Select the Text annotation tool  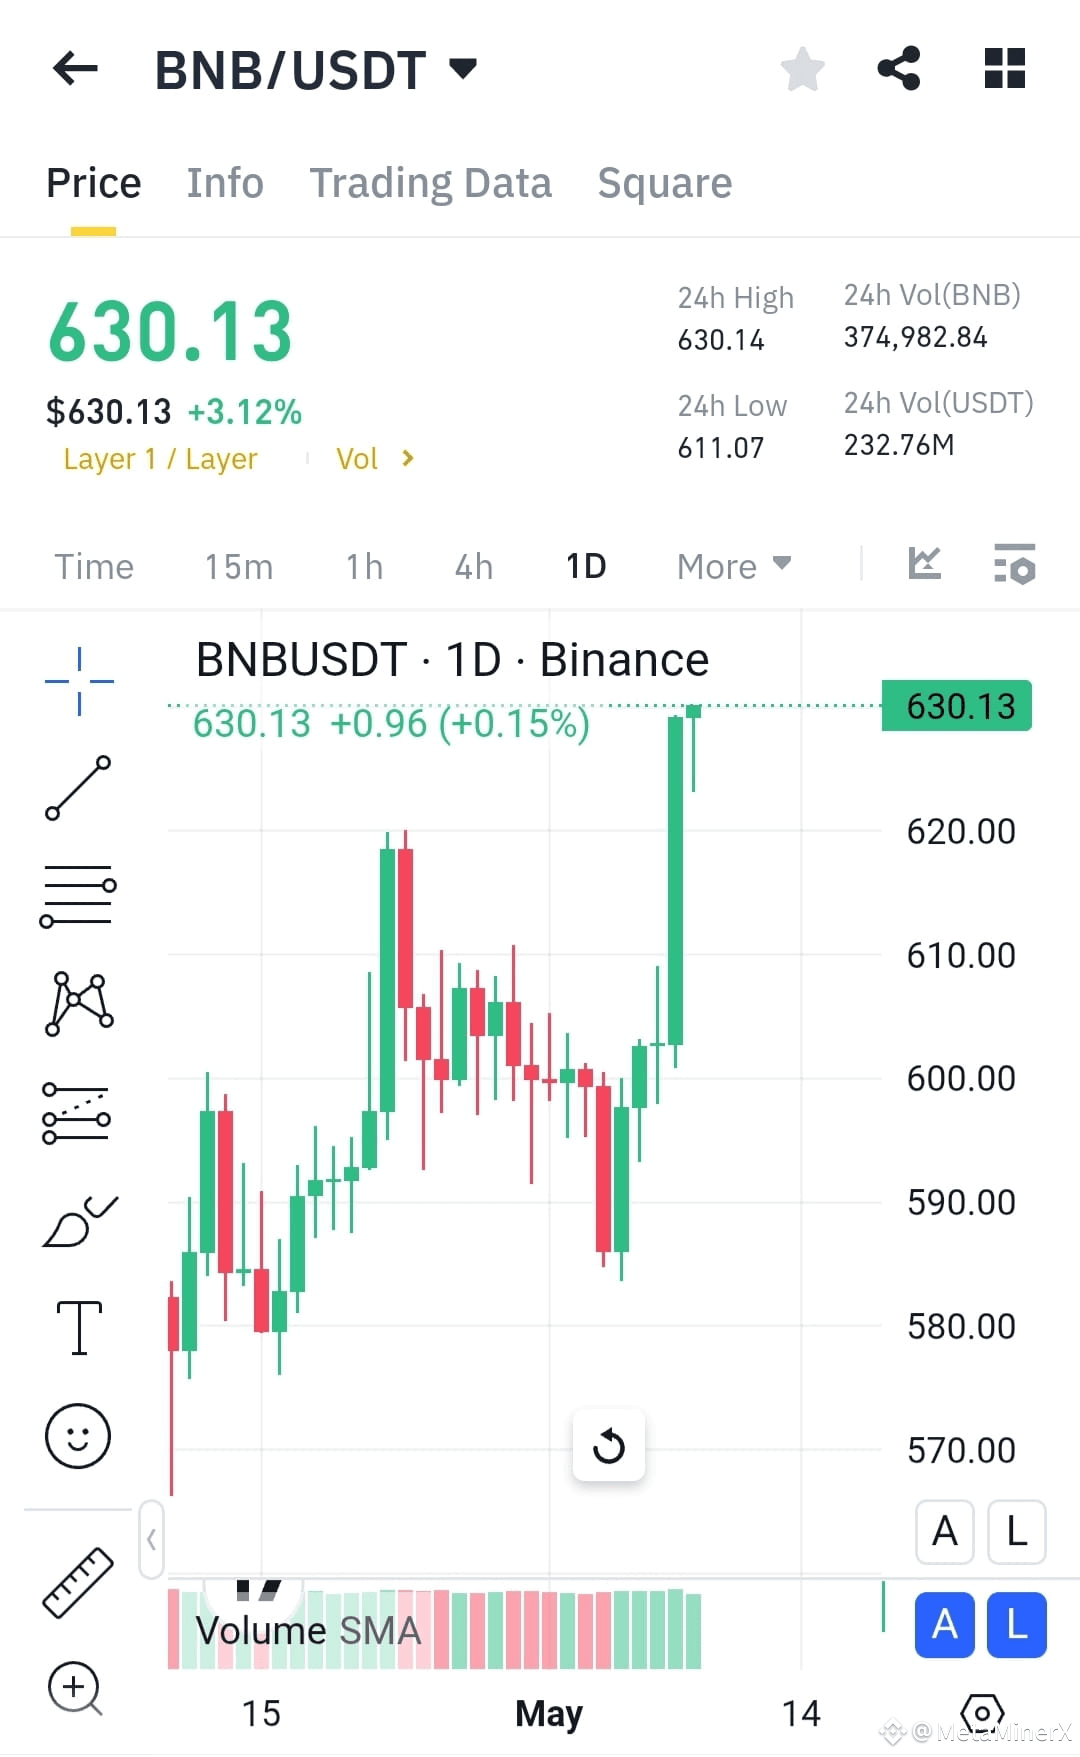[x=79, y=1328]
